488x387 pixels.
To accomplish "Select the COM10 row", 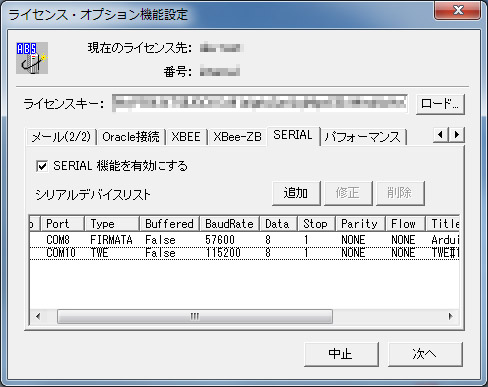I will (x=245, y=253).
